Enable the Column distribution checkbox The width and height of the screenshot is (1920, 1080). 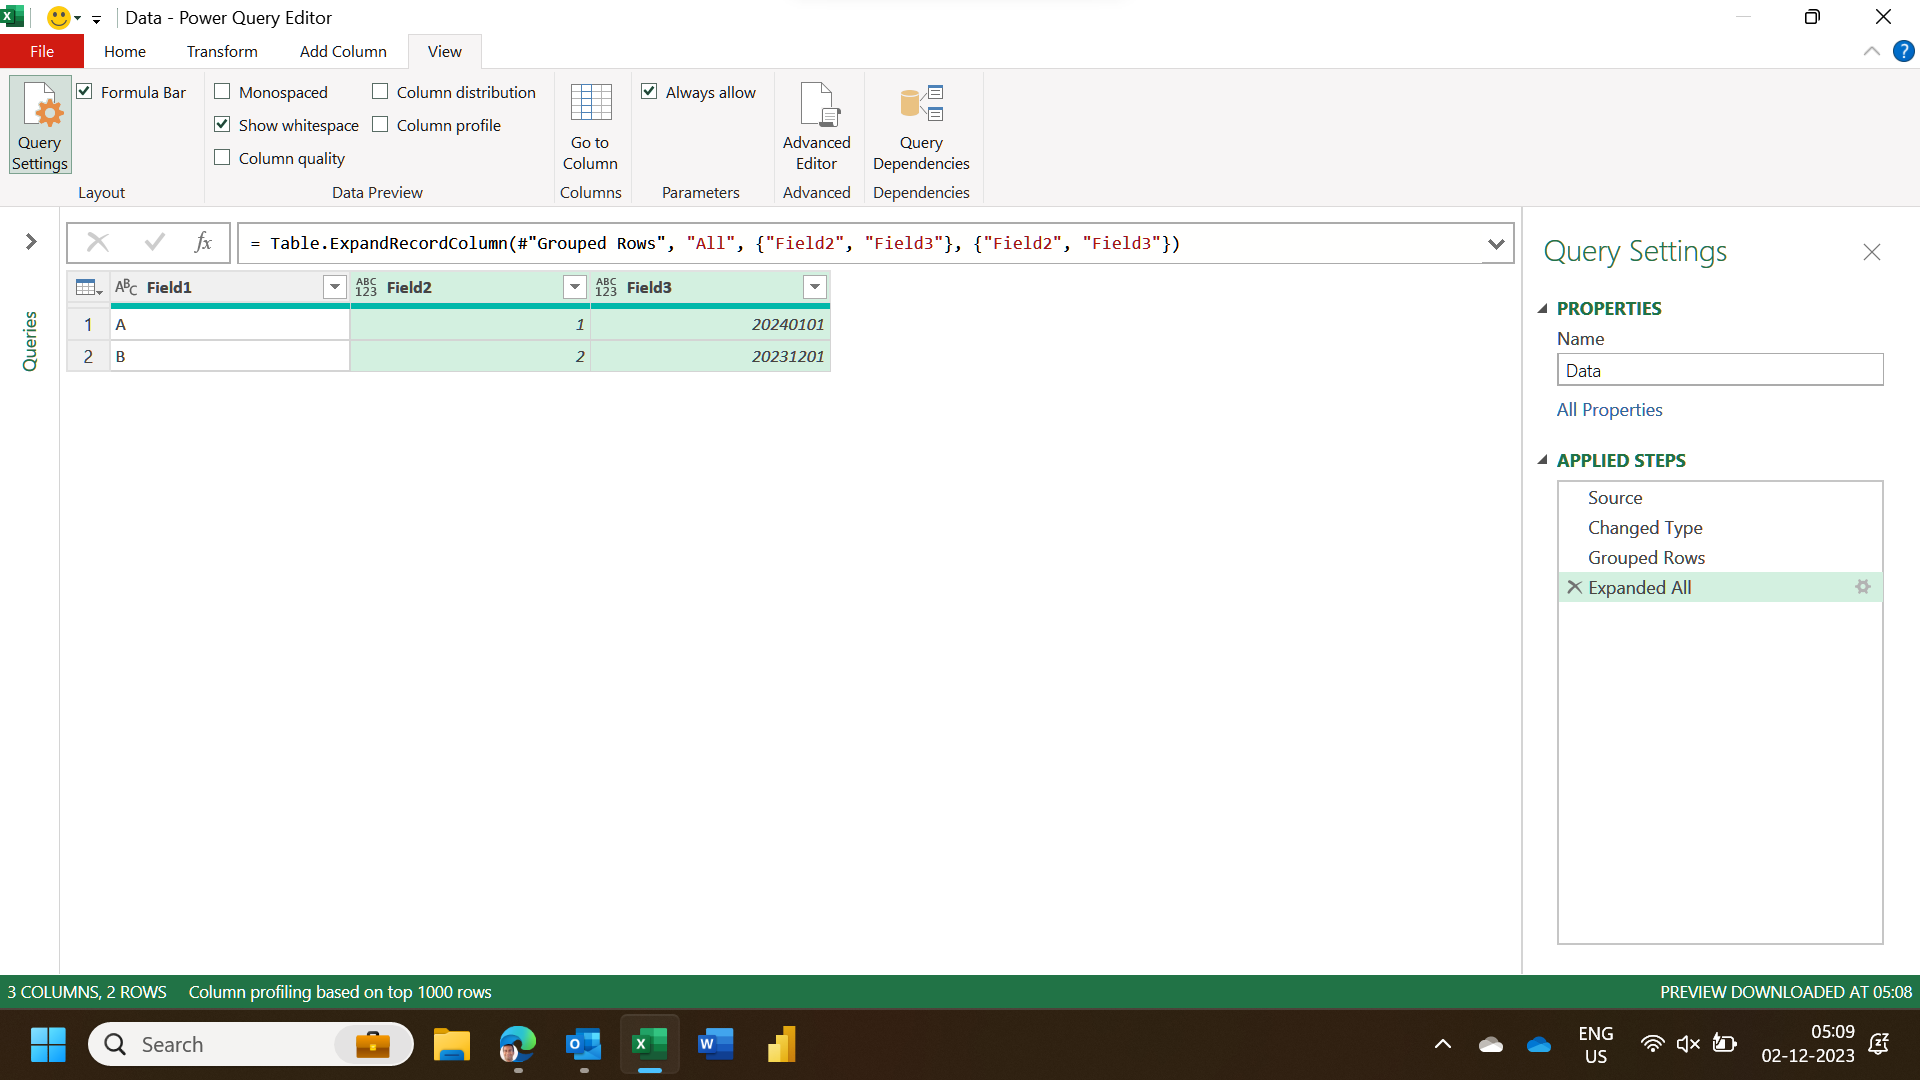point(380,91)
